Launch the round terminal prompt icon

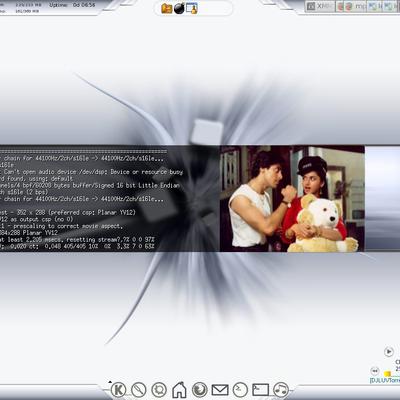(240, 389)
